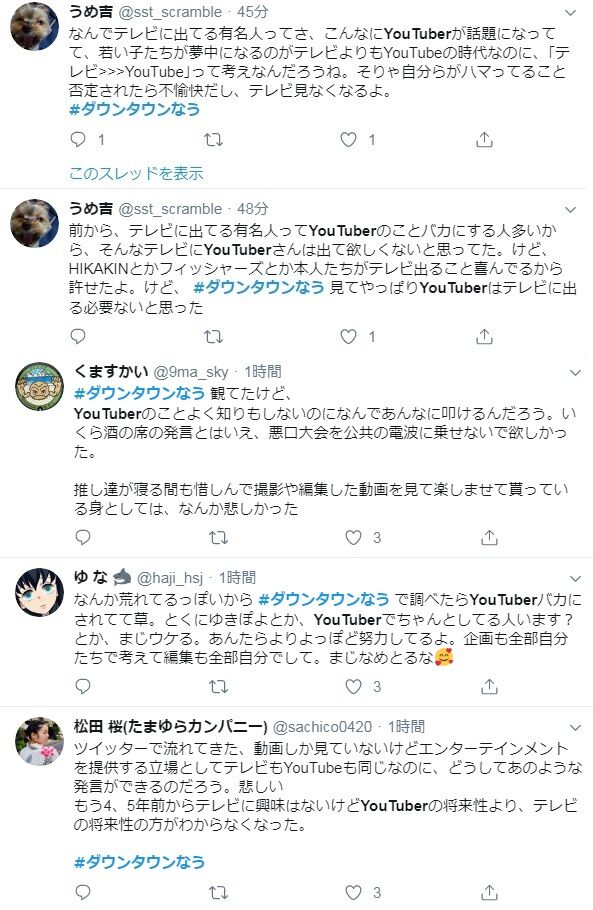Open うめ吉's profile picture on 45分 tweet

click(x=34, y=27)
